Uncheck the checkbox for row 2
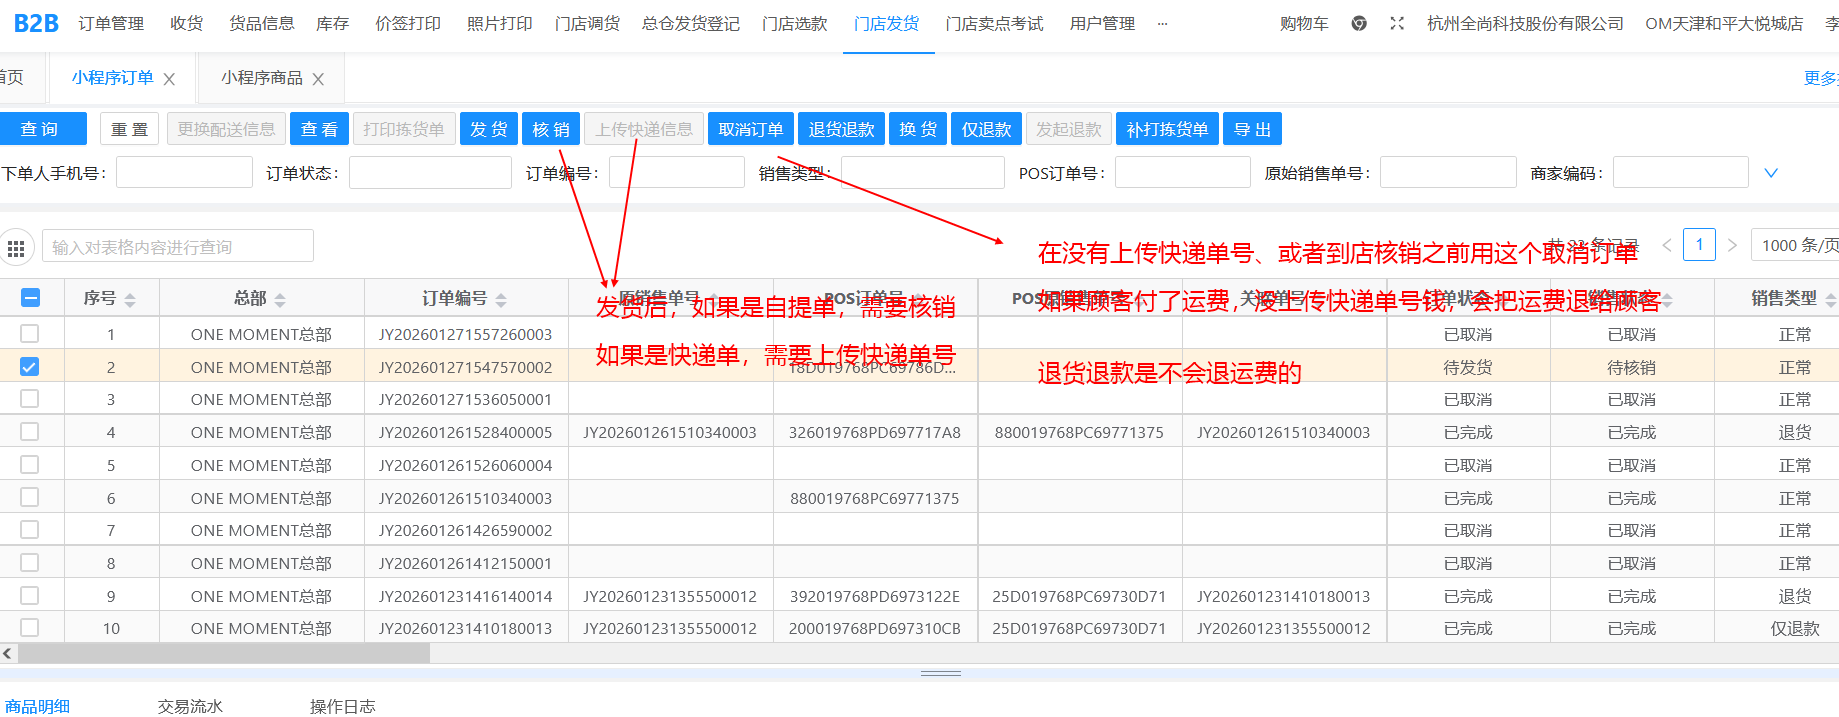Screen dimensions: 1839x717 click(30, 367)
